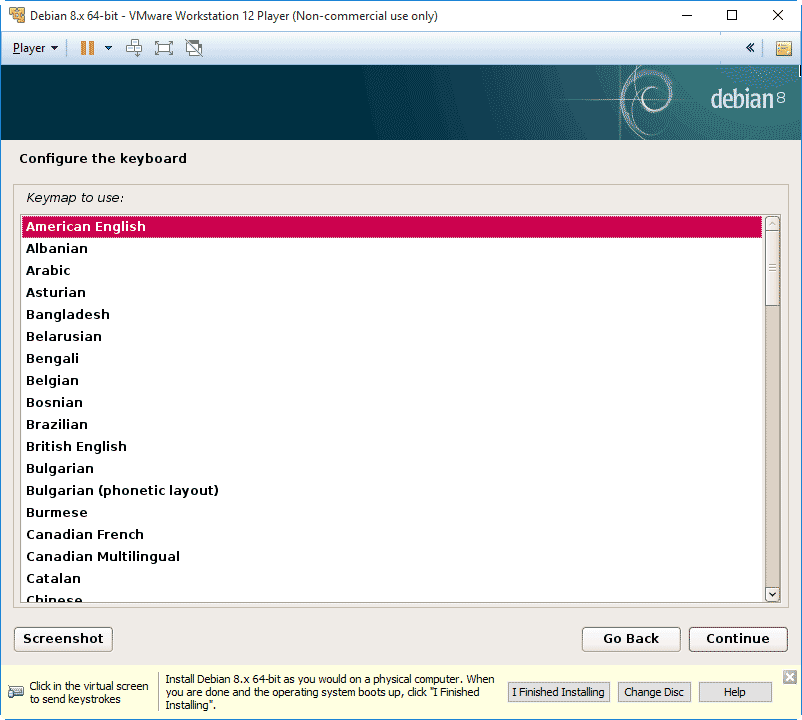This screenshot has height=720, width=802.
Task: Open the Player menu
Action: click(x=35, y=48)
